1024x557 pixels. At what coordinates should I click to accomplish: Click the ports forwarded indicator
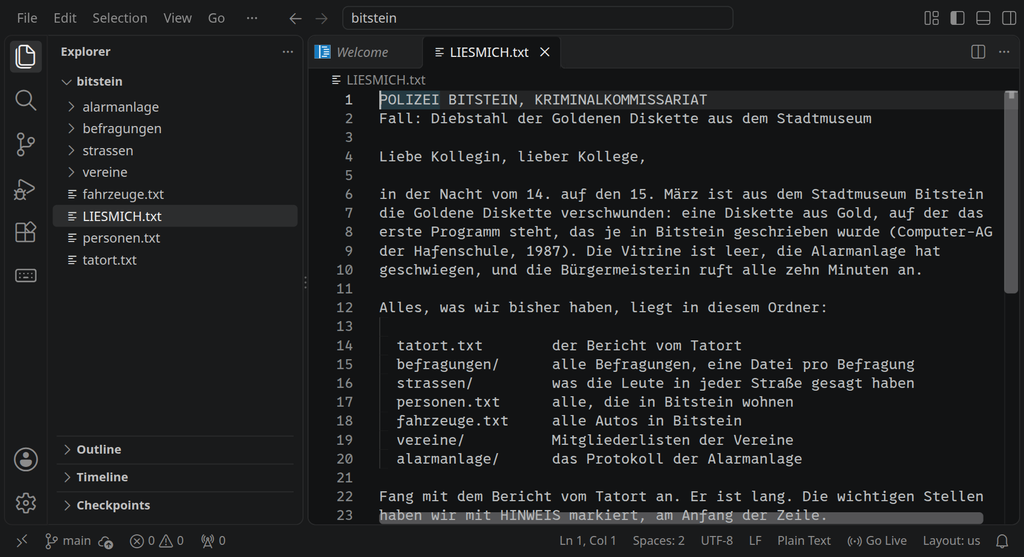click(x=214, y=541)
